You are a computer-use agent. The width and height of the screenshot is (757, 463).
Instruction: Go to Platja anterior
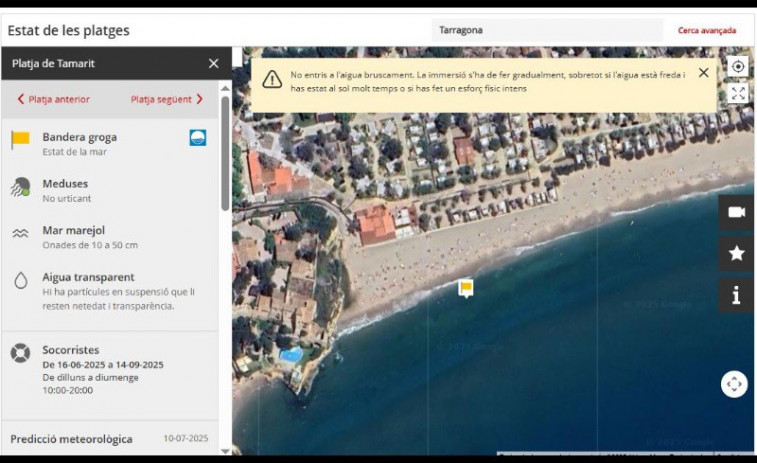point(58,99)
